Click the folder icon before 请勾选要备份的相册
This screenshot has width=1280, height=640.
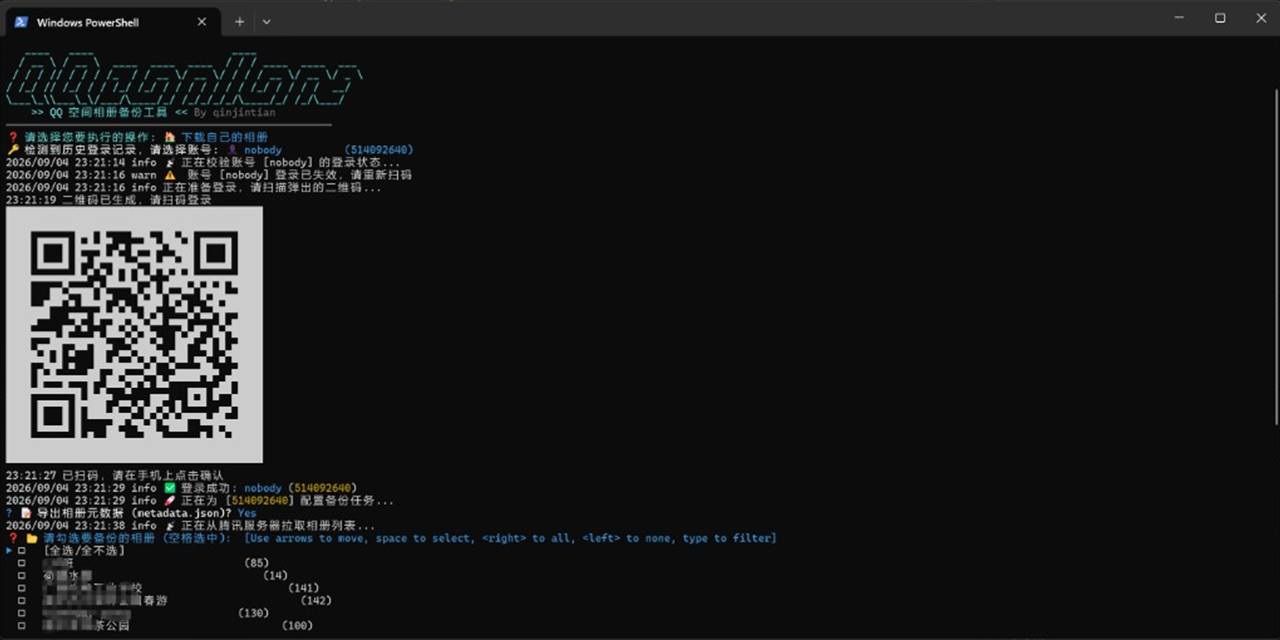pos(32,538)
